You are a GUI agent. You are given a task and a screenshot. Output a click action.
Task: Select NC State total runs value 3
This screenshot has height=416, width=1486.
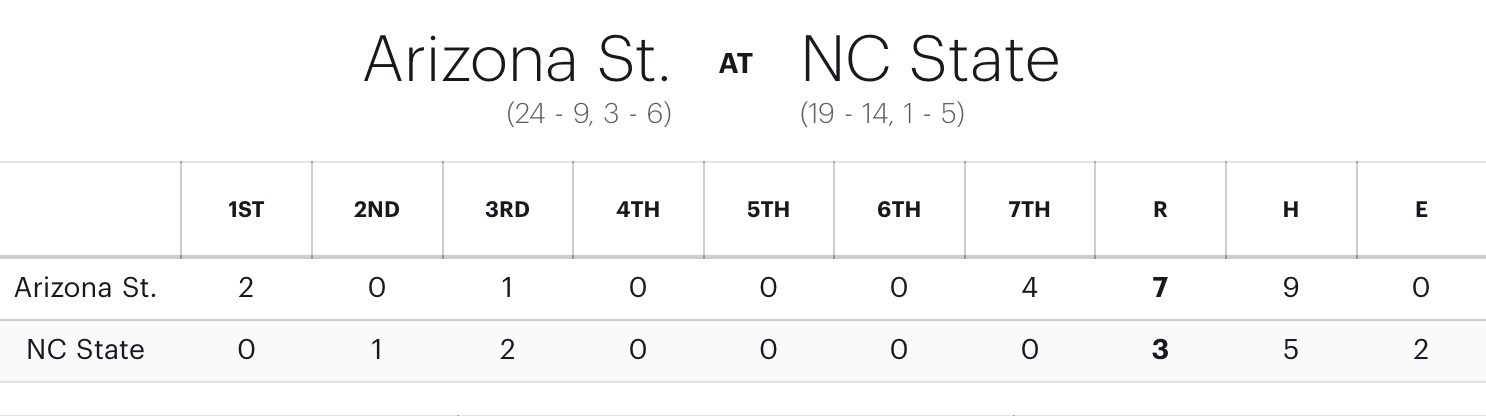click(1160, 350)
